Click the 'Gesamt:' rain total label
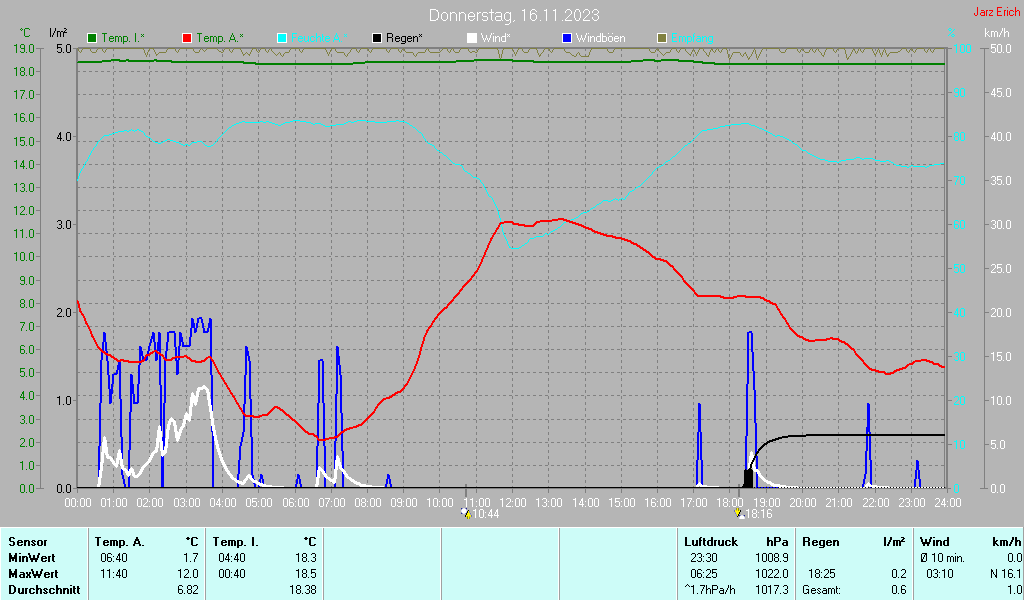 pyautogui.click(x=822, y=590)
